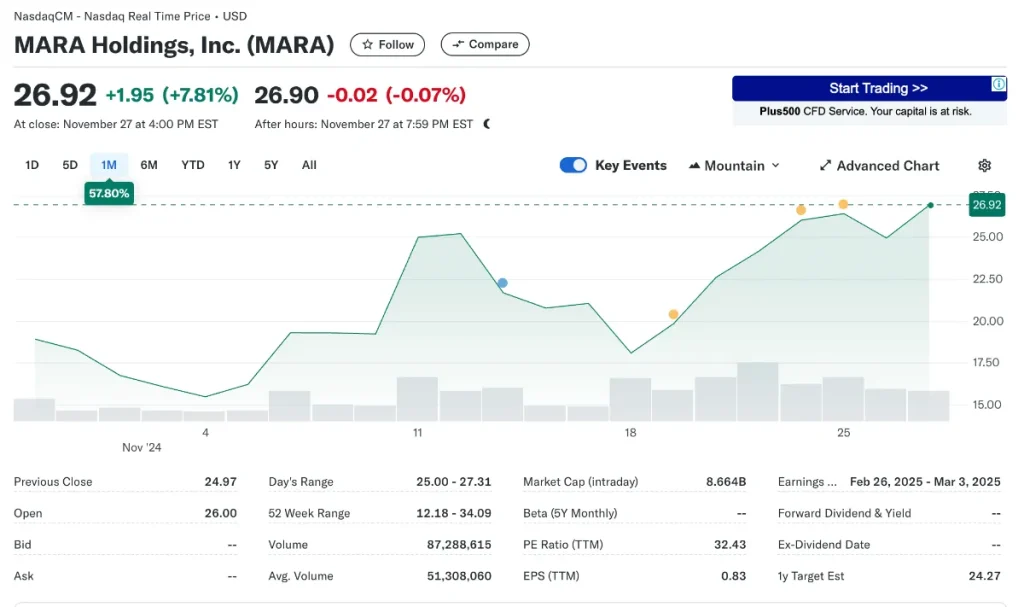Open the Compare button

(x=485, y=44)
